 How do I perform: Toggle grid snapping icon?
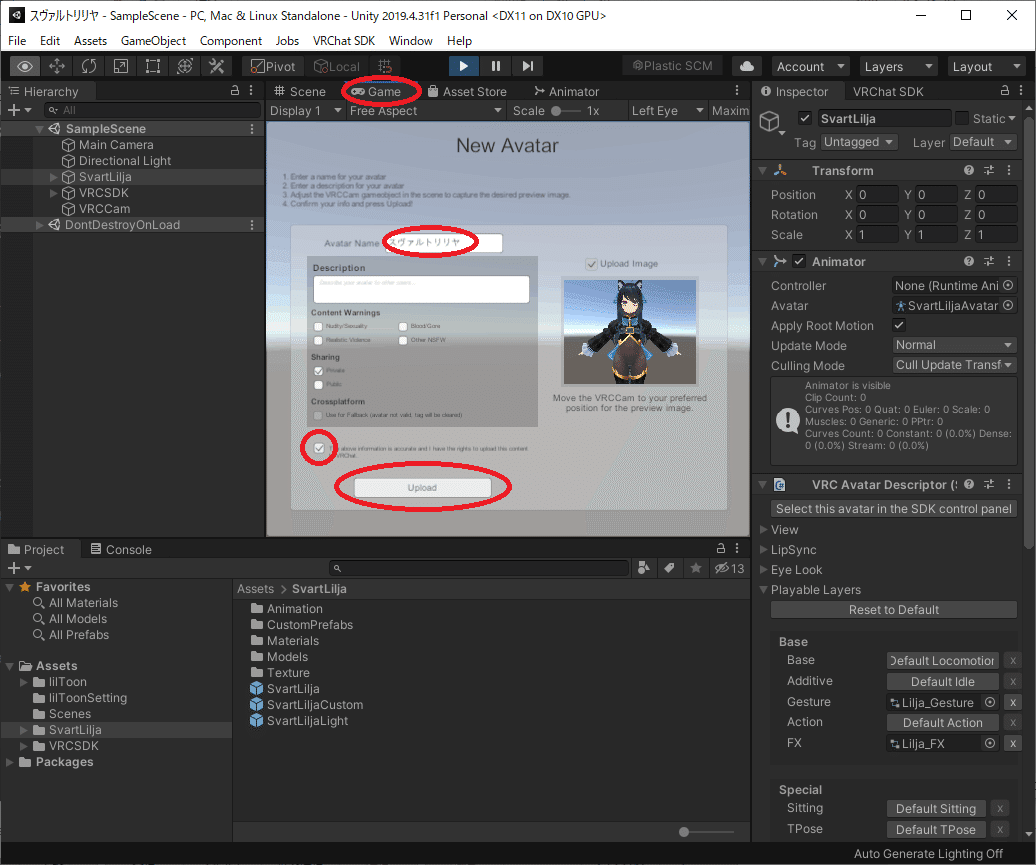pyautogui.click(x=385, y=66)
